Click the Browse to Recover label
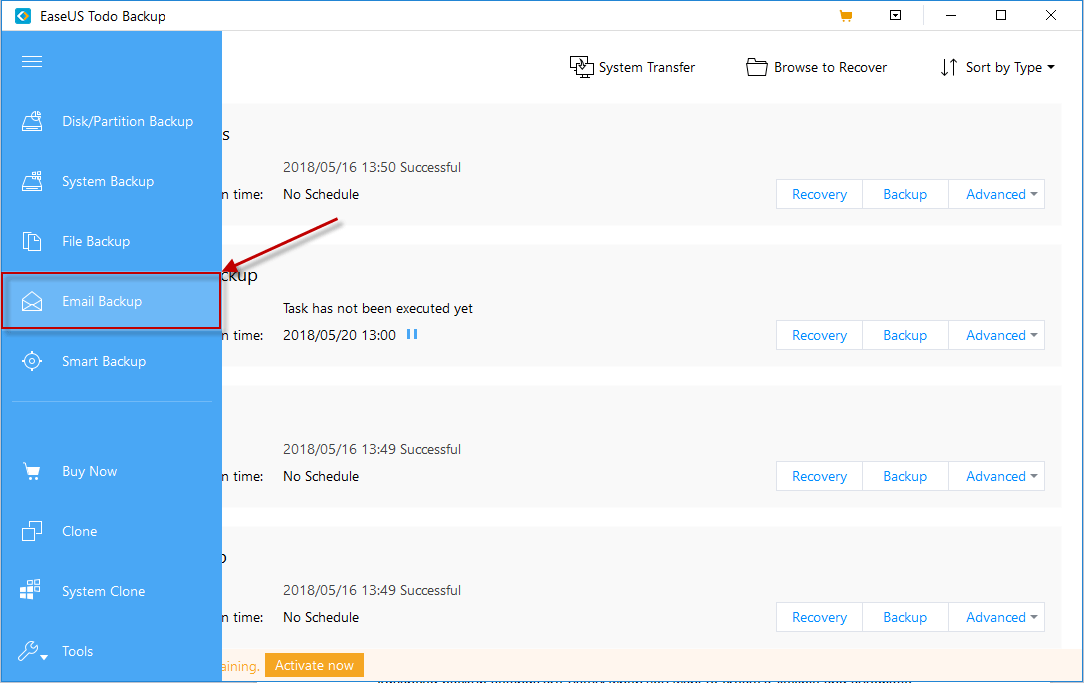 (x=830, y=67)
